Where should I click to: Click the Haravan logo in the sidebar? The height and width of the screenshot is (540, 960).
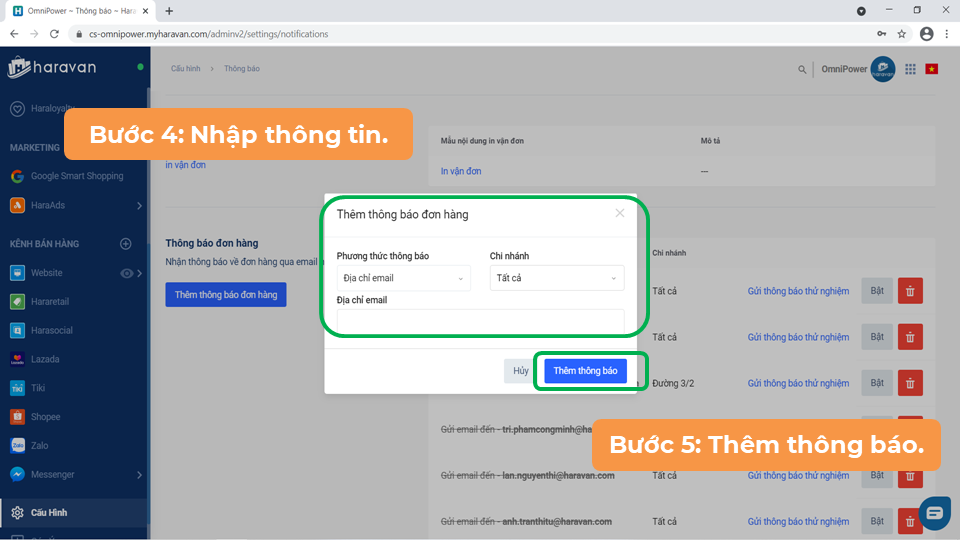(x=52, y=67)
